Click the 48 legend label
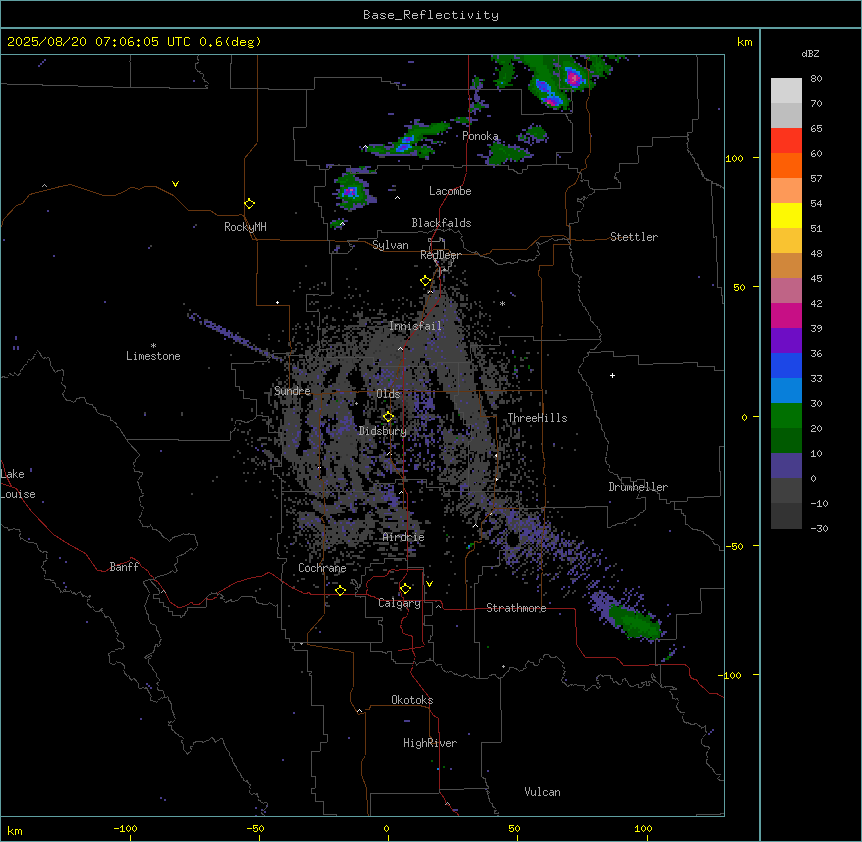The height and width of the screenshot is (842, 862). click(x=816, y=253)
